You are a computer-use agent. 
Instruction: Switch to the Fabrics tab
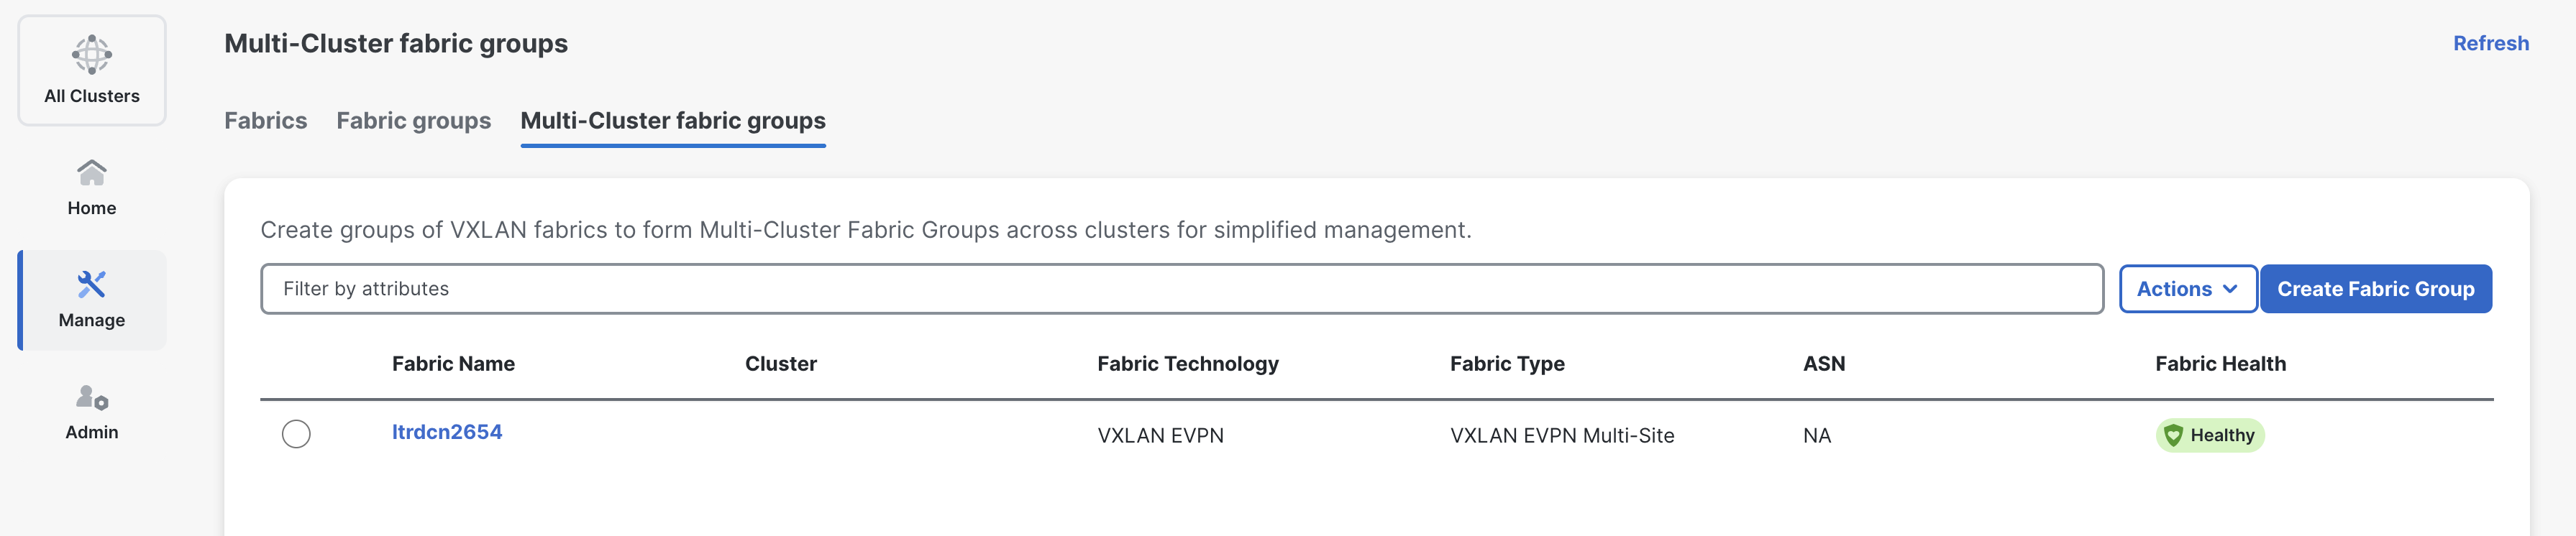[265, 121]
